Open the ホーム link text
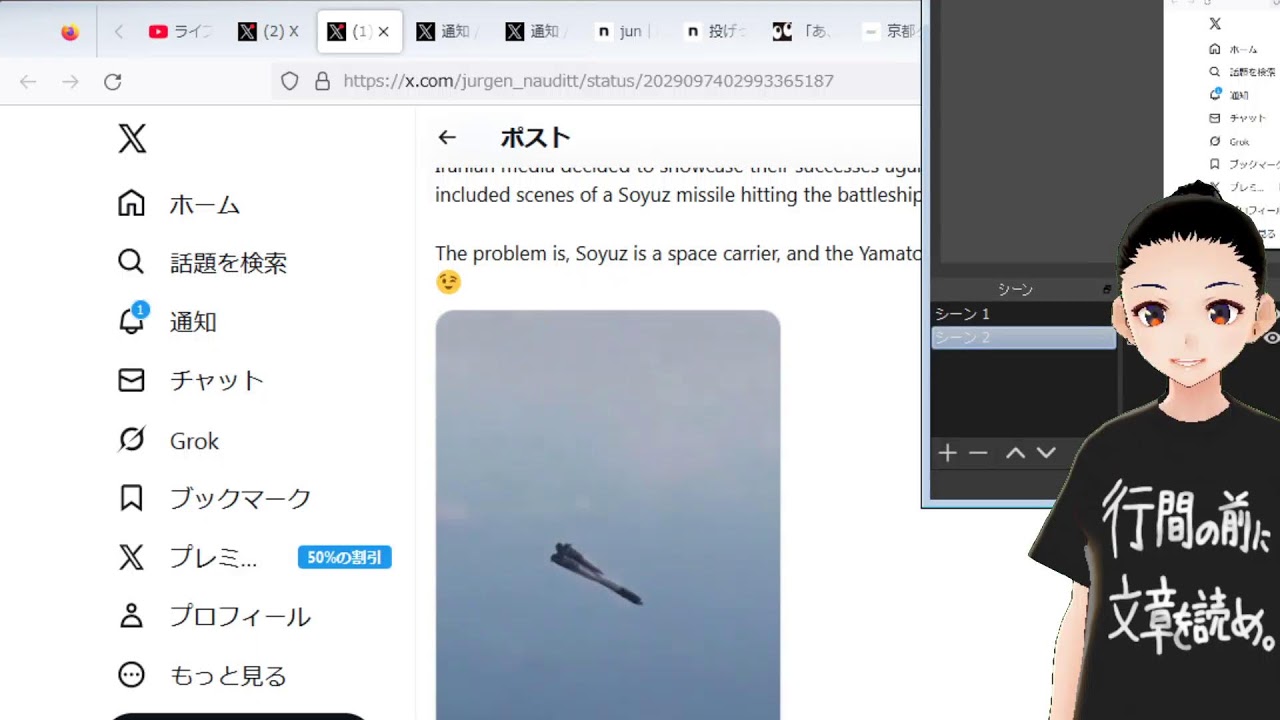Screen dimensions: 1280x720 click(205, 205)
